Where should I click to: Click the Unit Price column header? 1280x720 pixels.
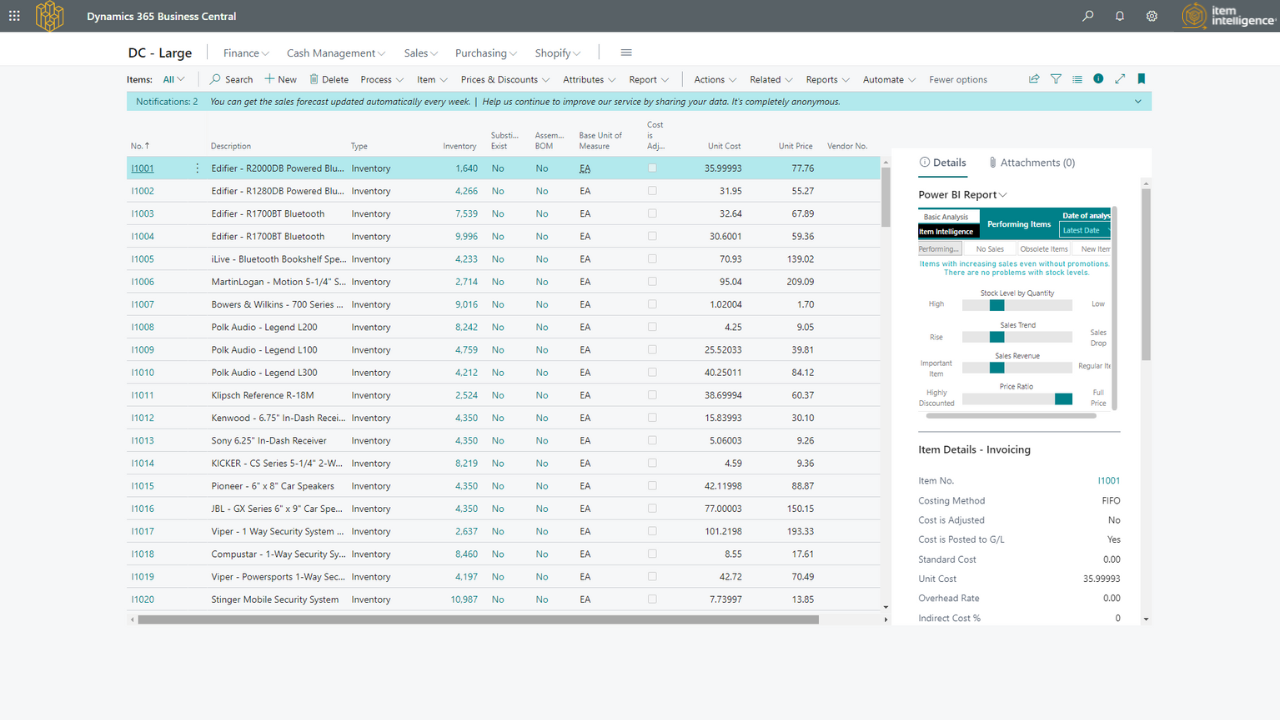[x=796, y=147]
